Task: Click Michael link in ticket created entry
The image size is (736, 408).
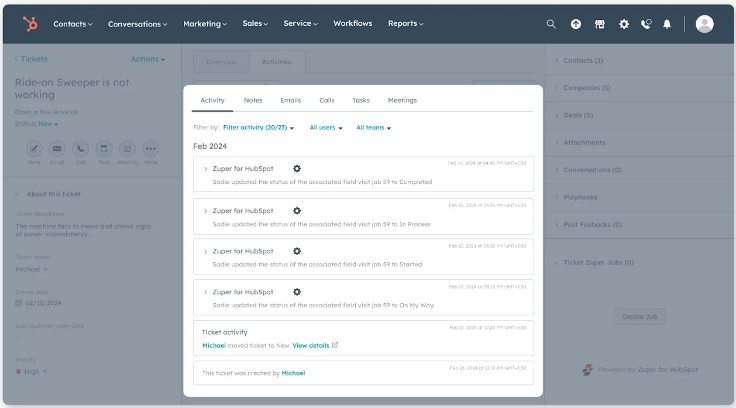Action: [293, 373]
